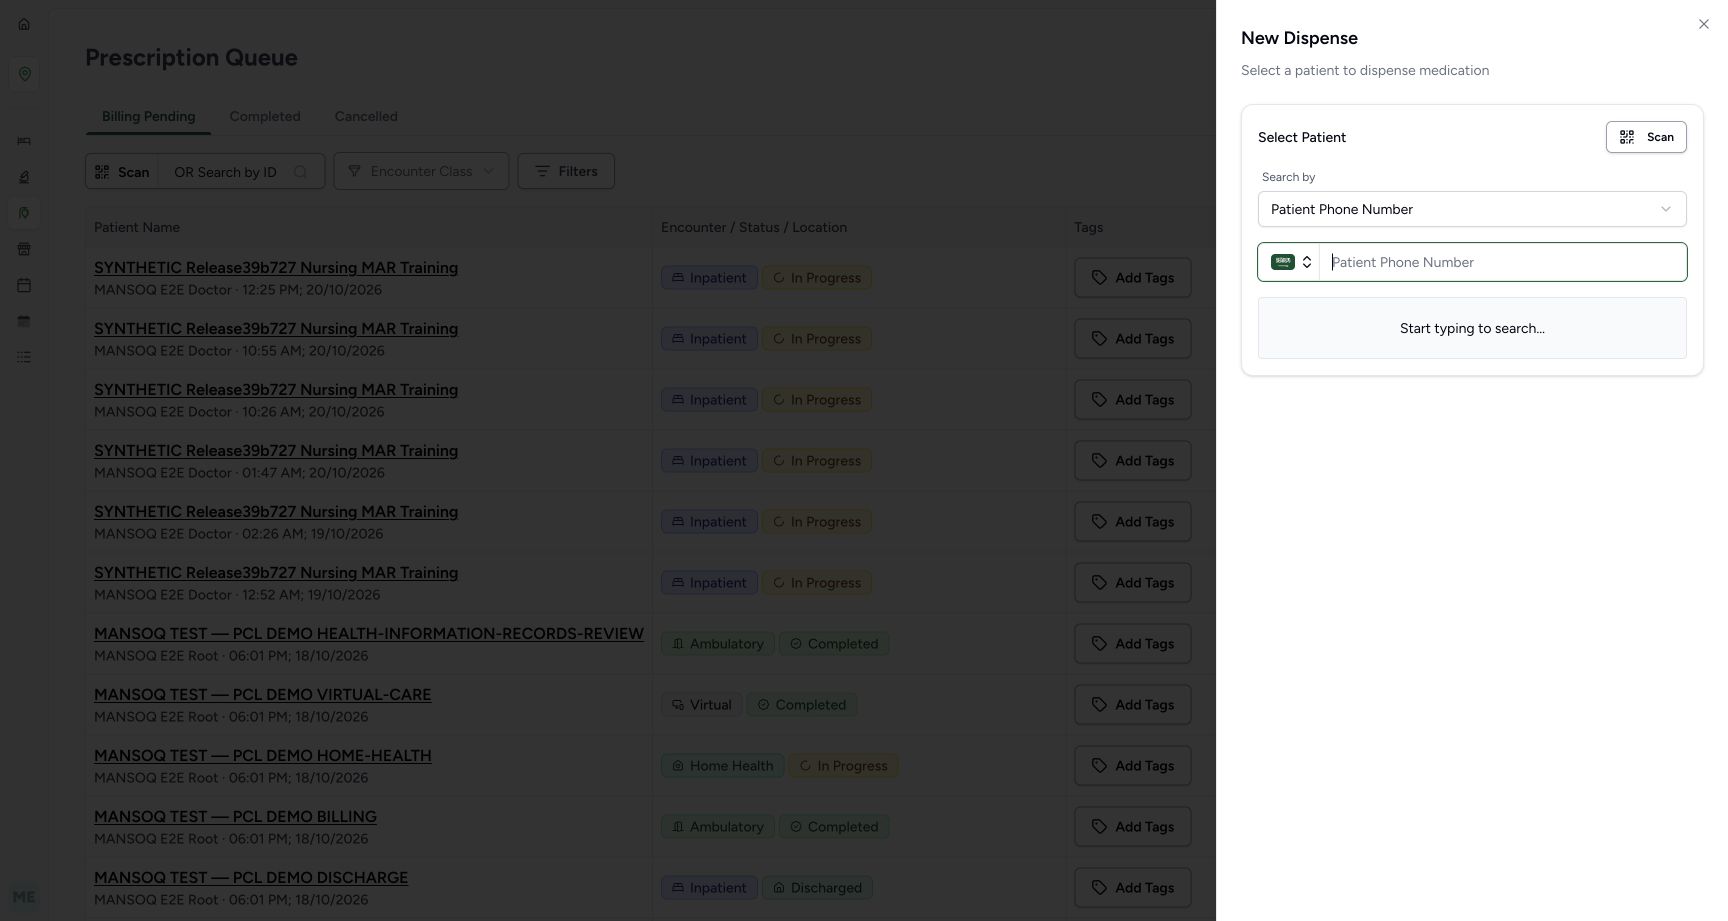The width and height of the screenshot is (1728, 921).
Task: Add Tags for the 12:25 PM row
Action: (1133, 278)
